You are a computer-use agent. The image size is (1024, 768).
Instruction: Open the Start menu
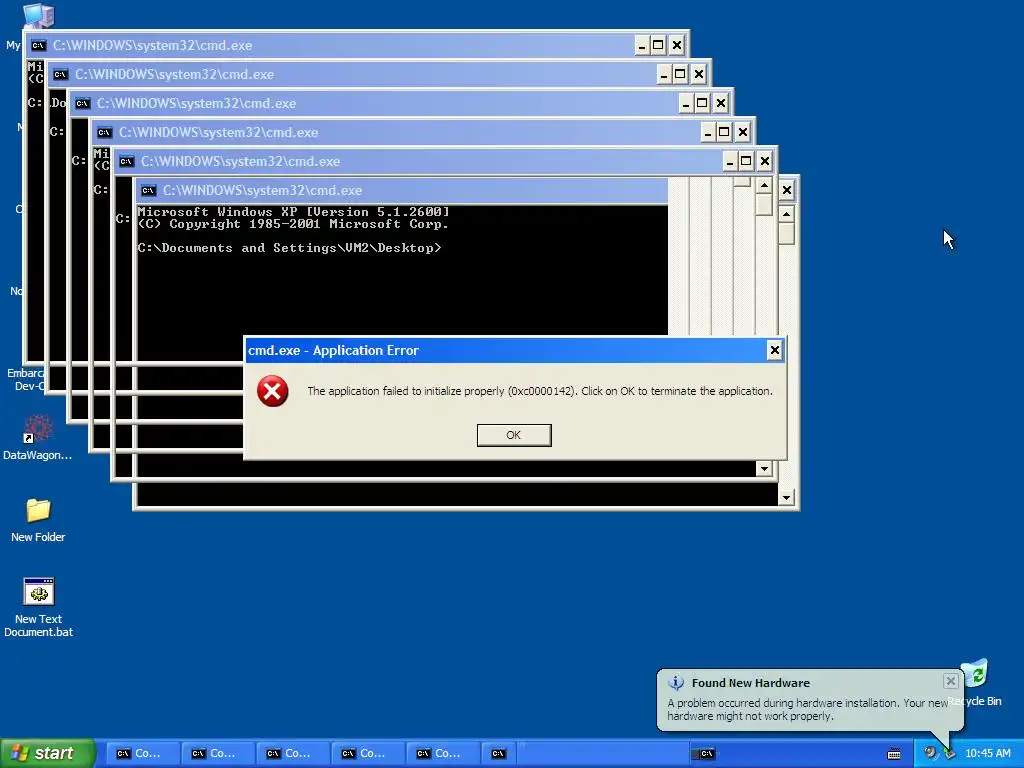point(48,753)
